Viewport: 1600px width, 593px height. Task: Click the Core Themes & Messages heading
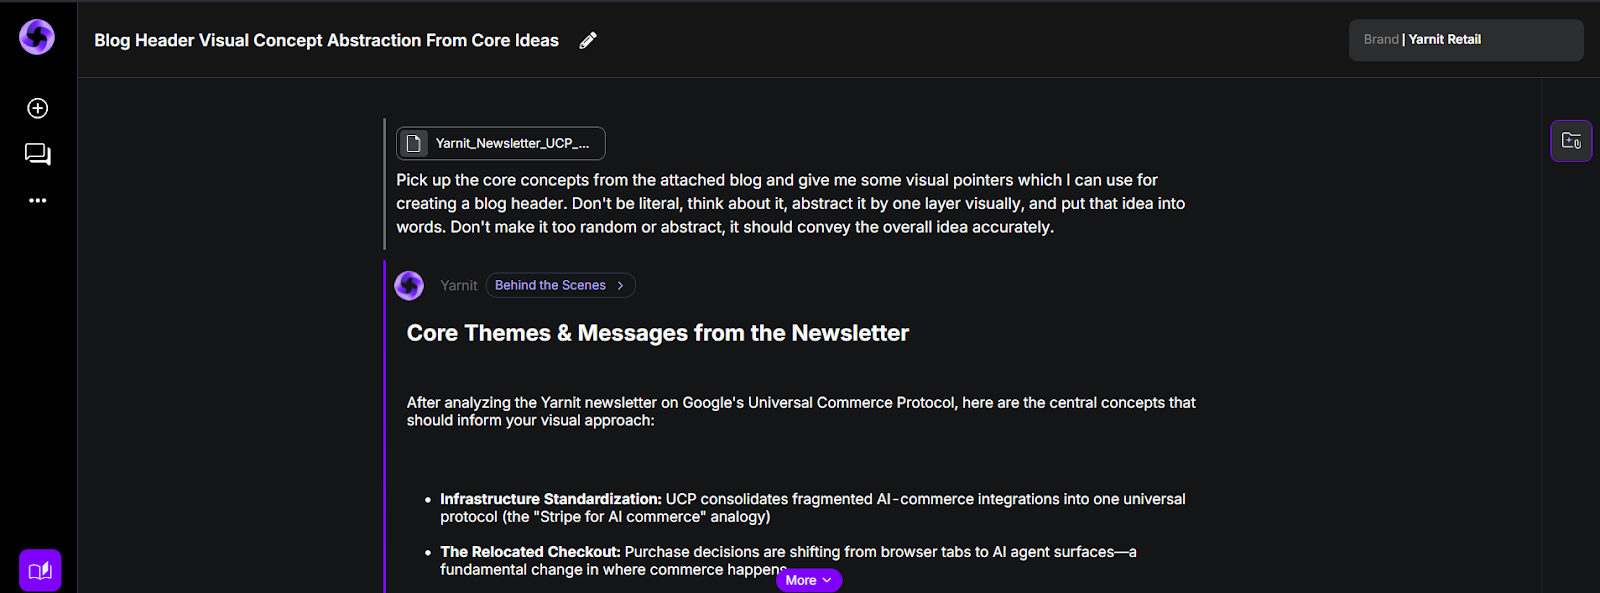[x=657, y=333]
